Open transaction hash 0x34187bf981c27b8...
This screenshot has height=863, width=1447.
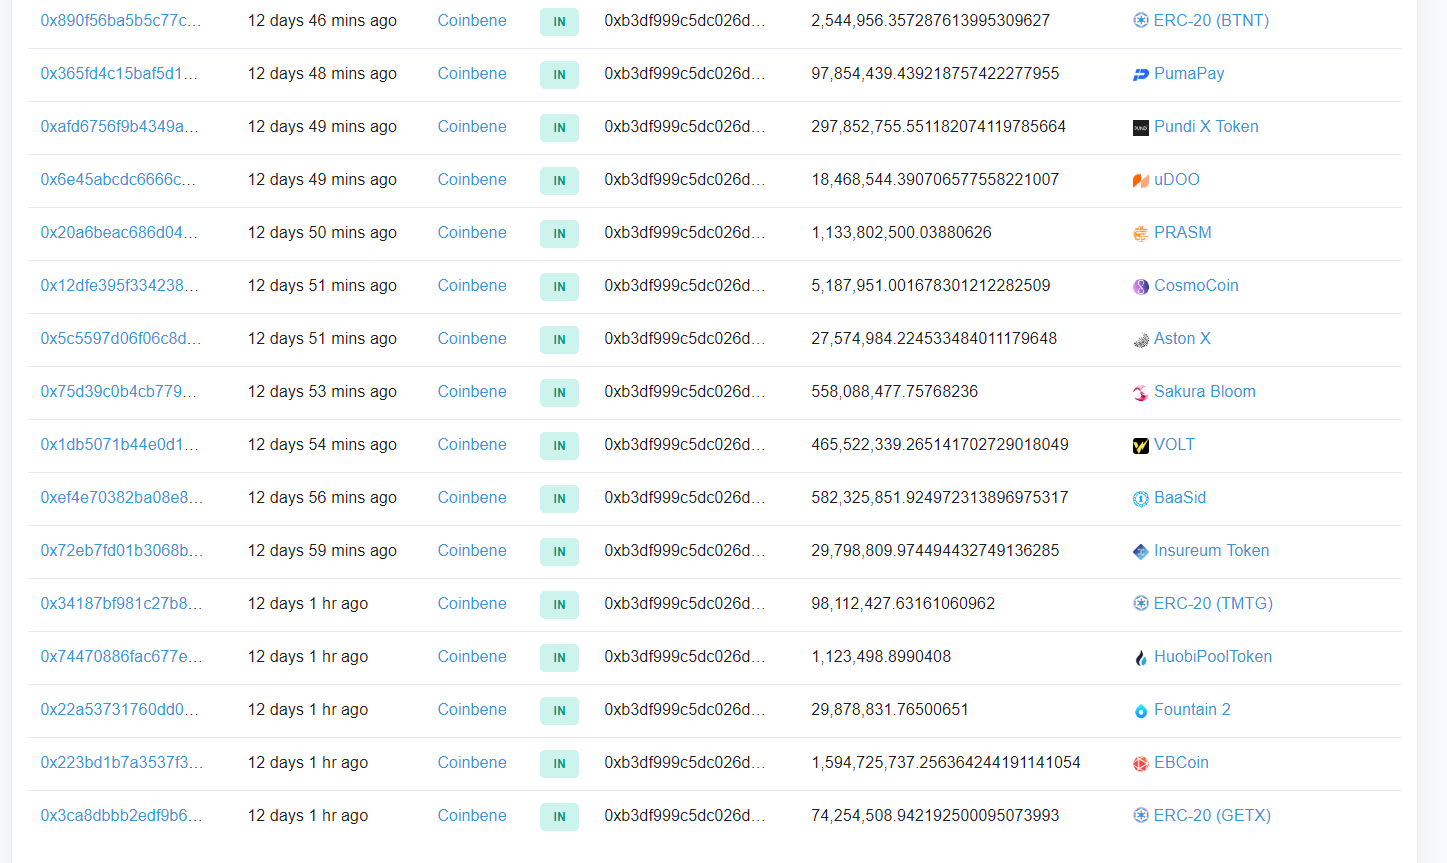(x=121, y=603)
